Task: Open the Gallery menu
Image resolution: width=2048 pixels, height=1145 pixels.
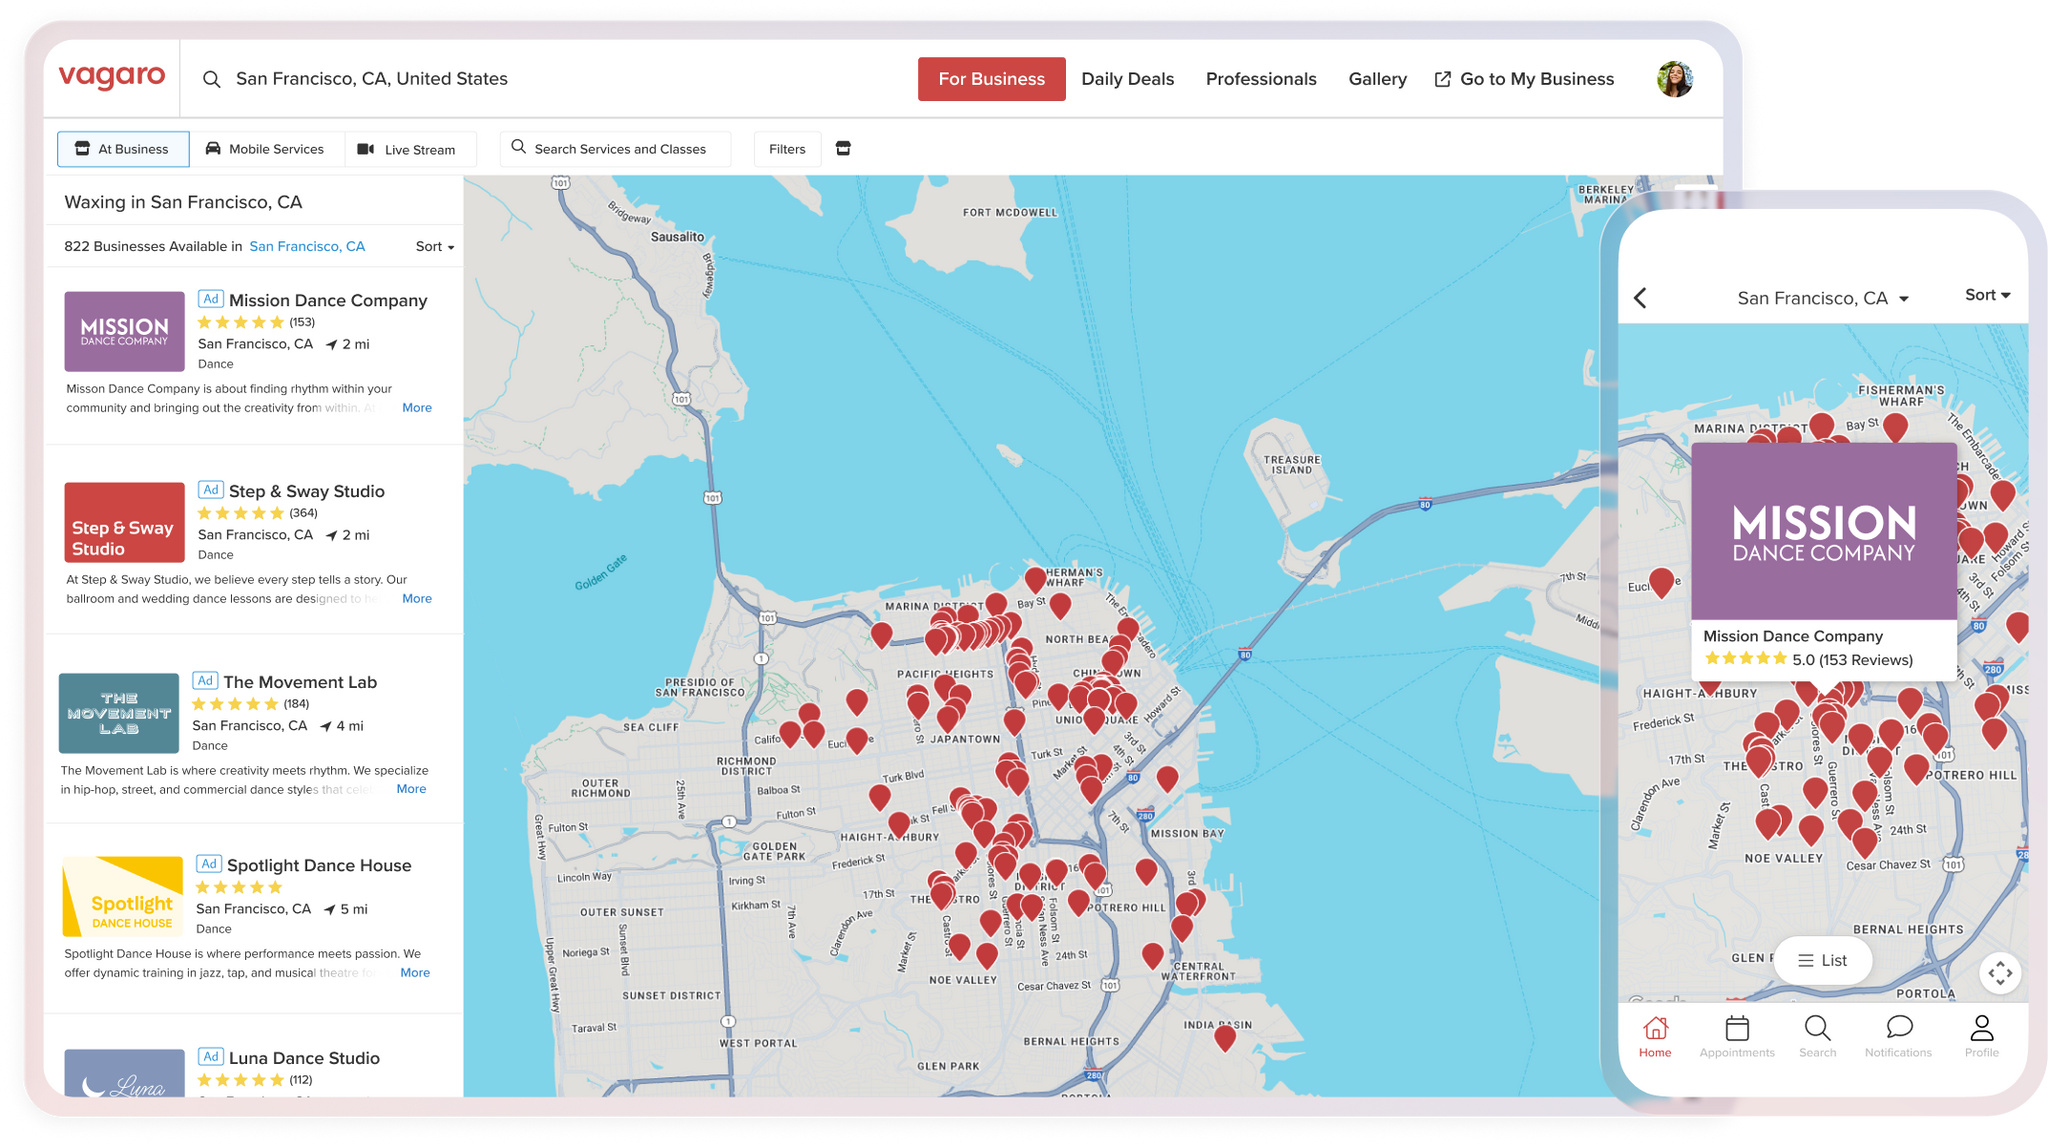Action: [x=1377, y=79]
